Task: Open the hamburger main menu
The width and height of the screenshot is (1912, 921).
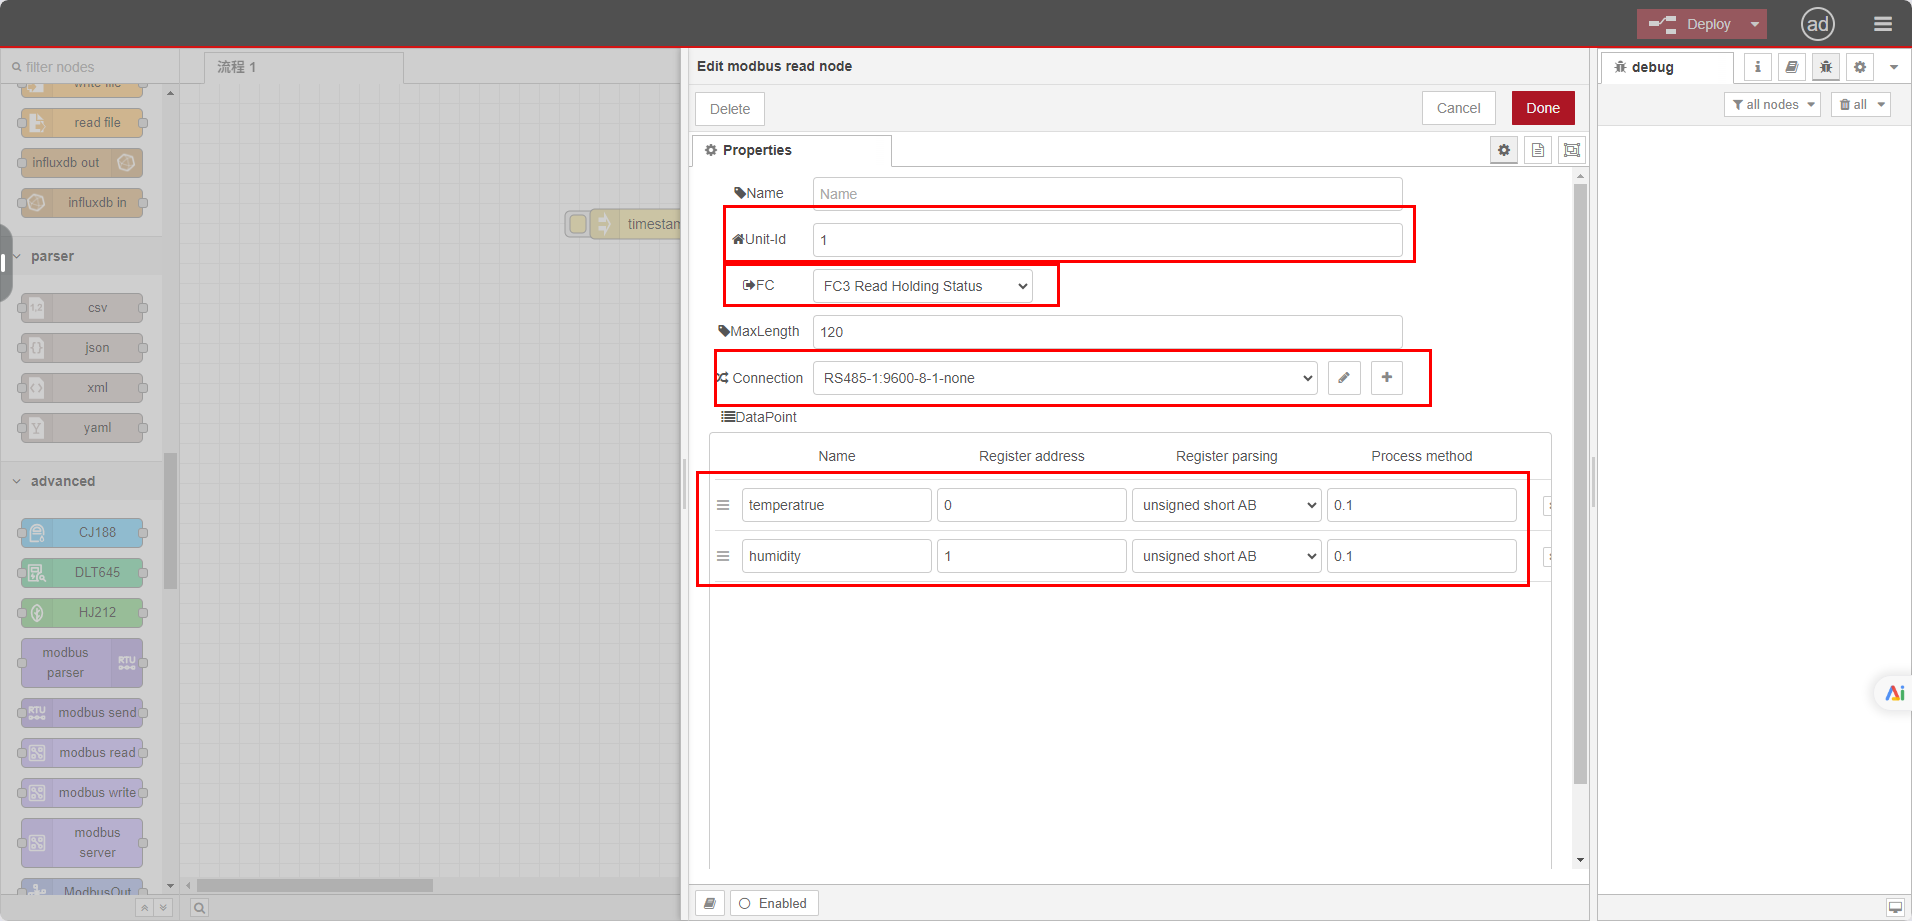Action: point(1882,24)
